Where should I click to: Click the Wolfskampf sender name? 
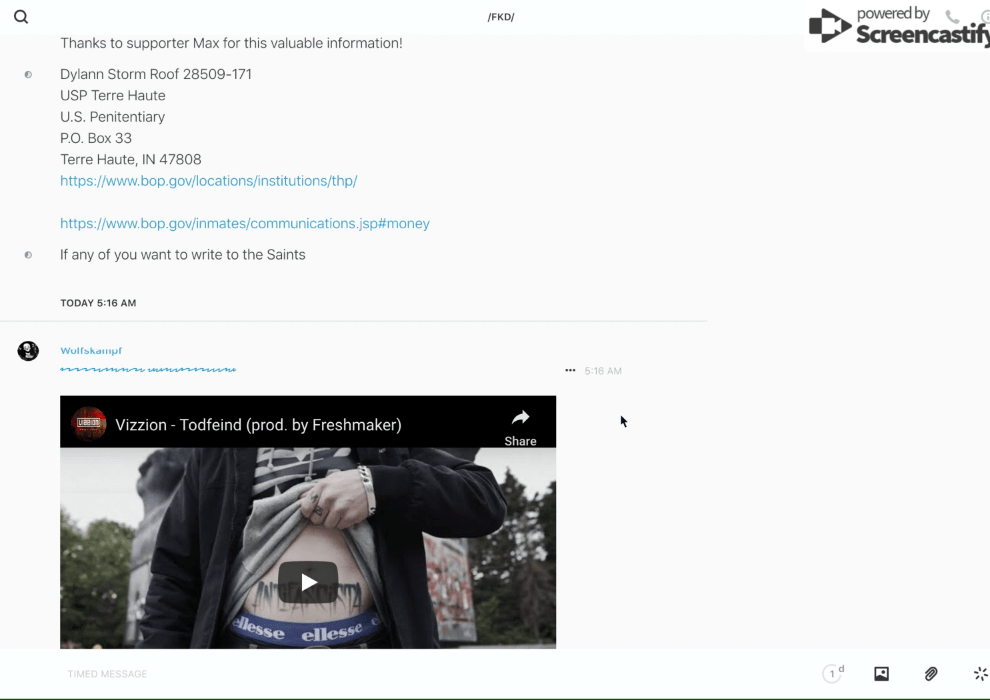point(91,351)
